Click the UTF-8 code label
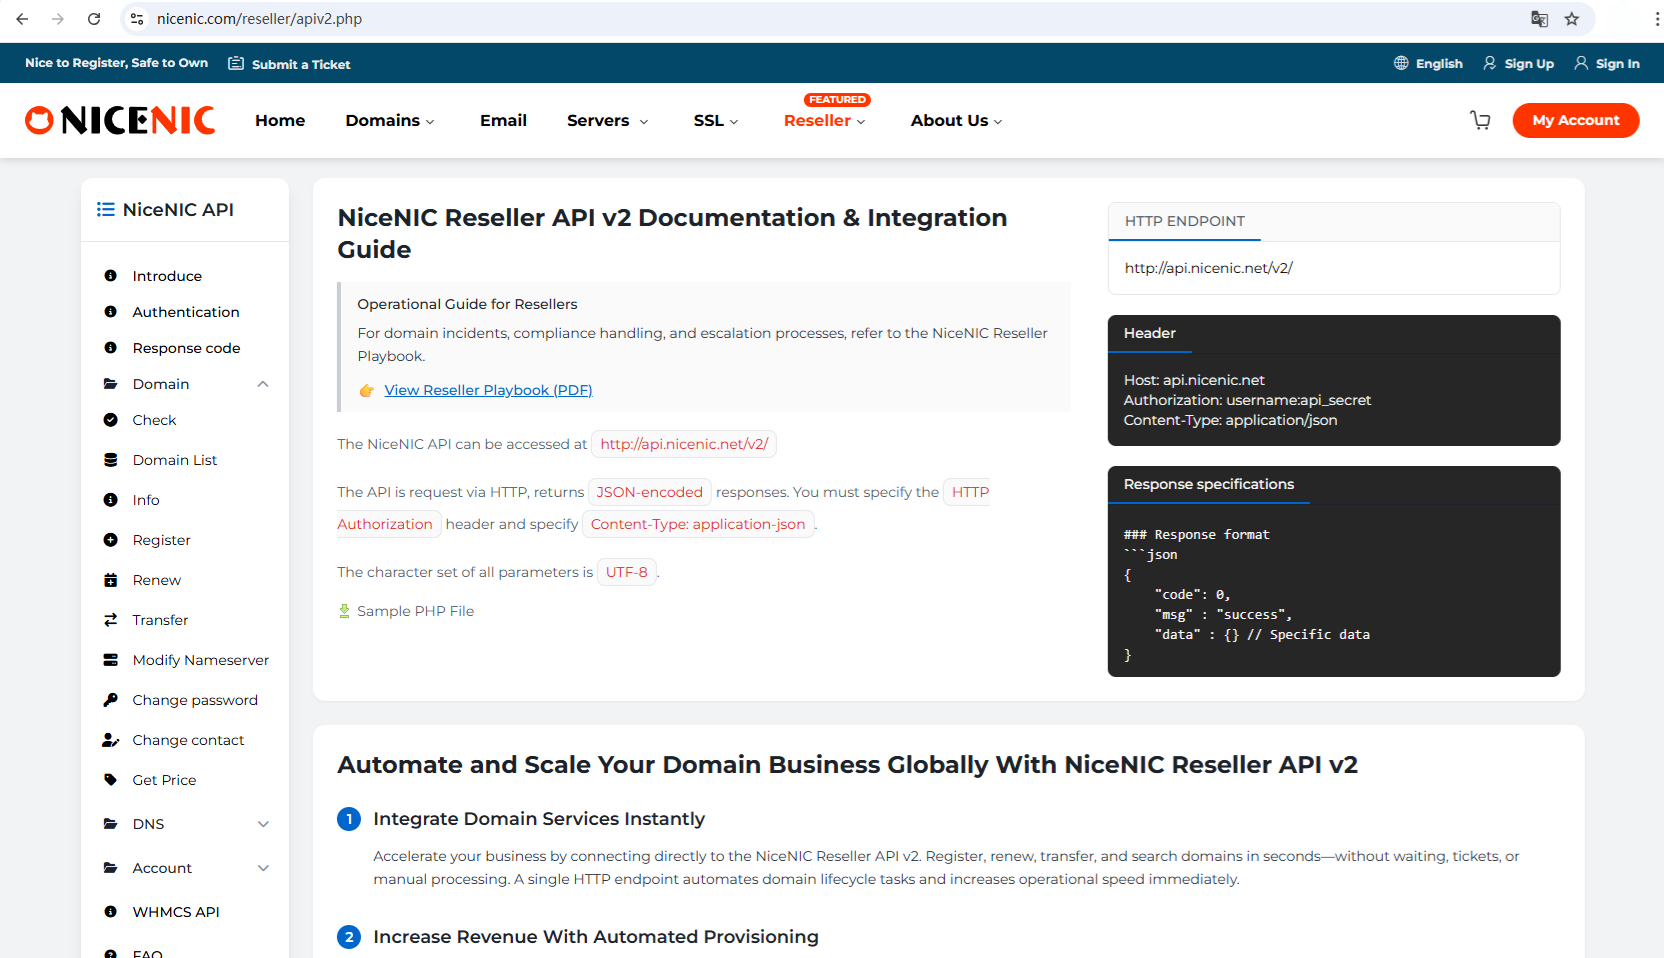Image resolution: width=1664 pixels, height=958 pixels. tap(627, 572)
